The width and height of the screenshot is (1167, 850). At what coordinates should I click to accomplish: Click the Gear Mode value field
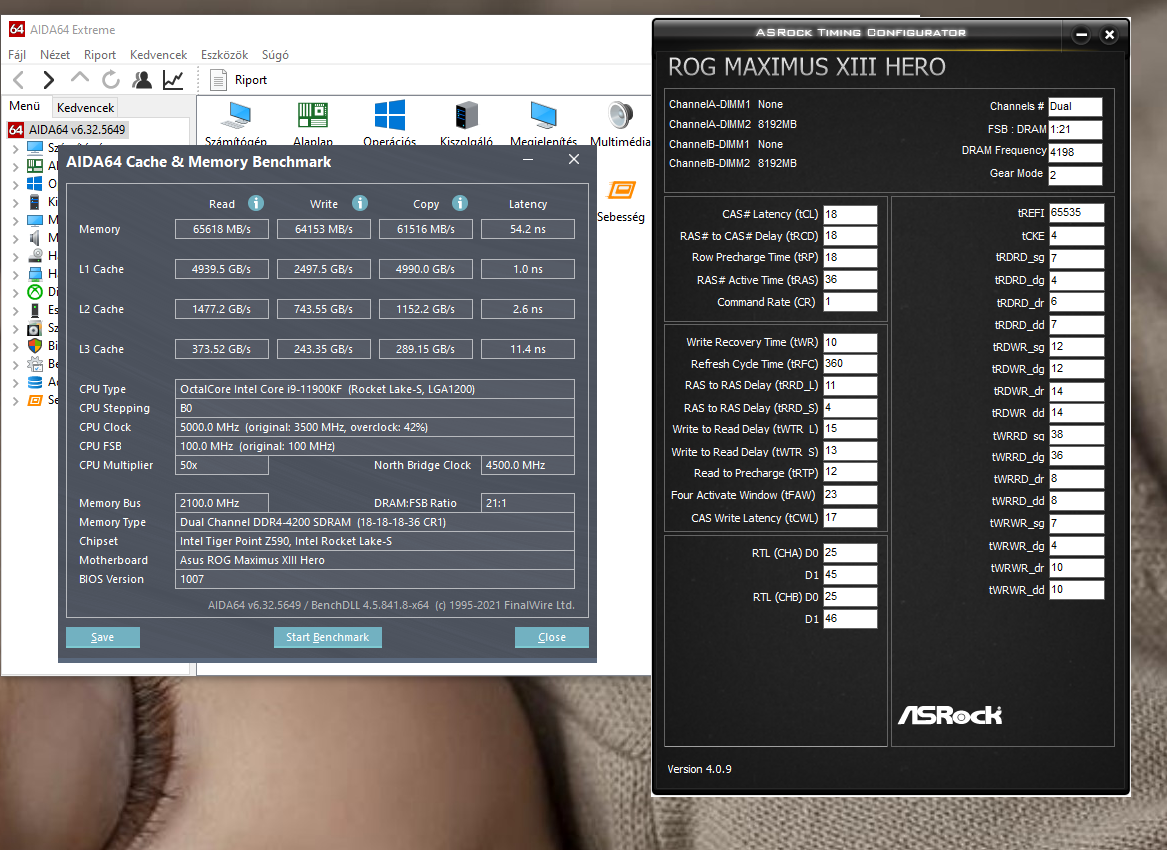pos(1075,175)
